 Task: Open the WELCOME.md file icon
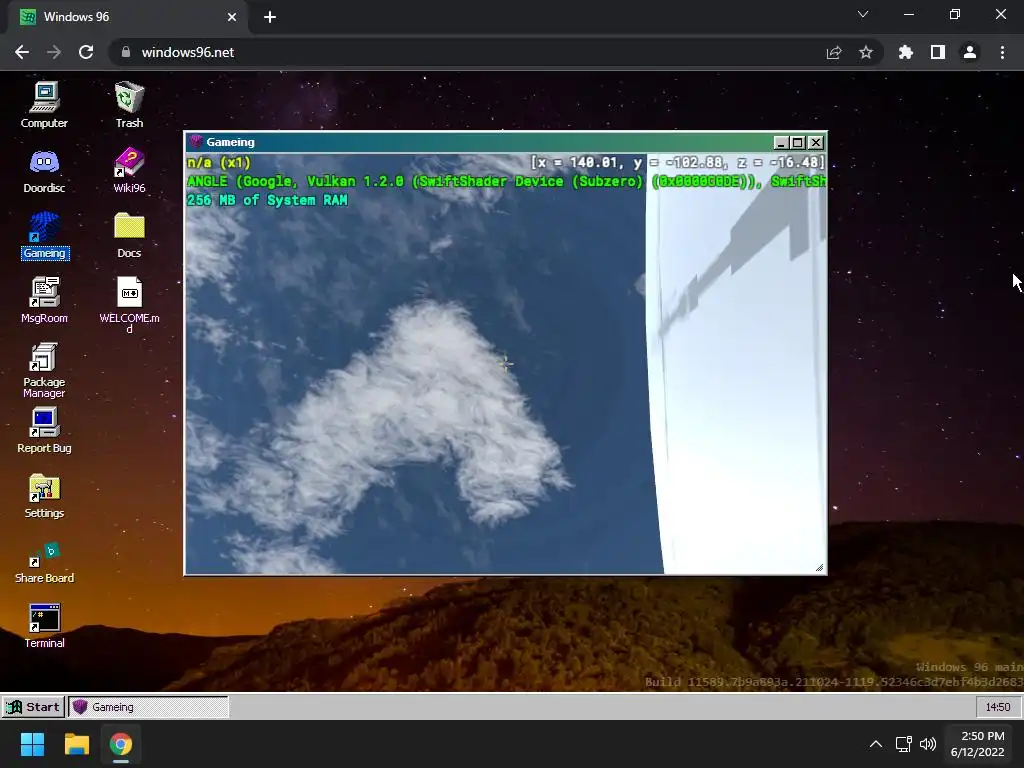click(x=129, y=304)
